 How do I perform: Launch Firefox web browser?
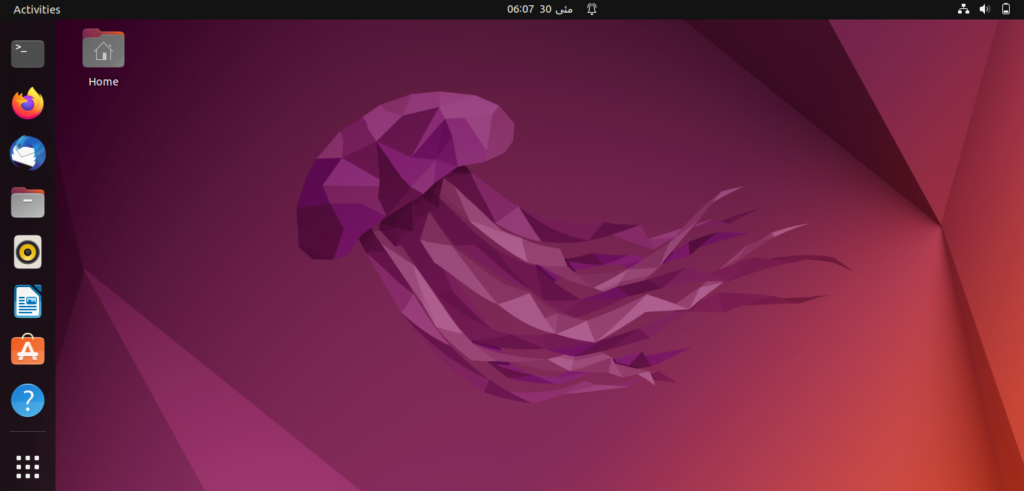coord(27,104)
